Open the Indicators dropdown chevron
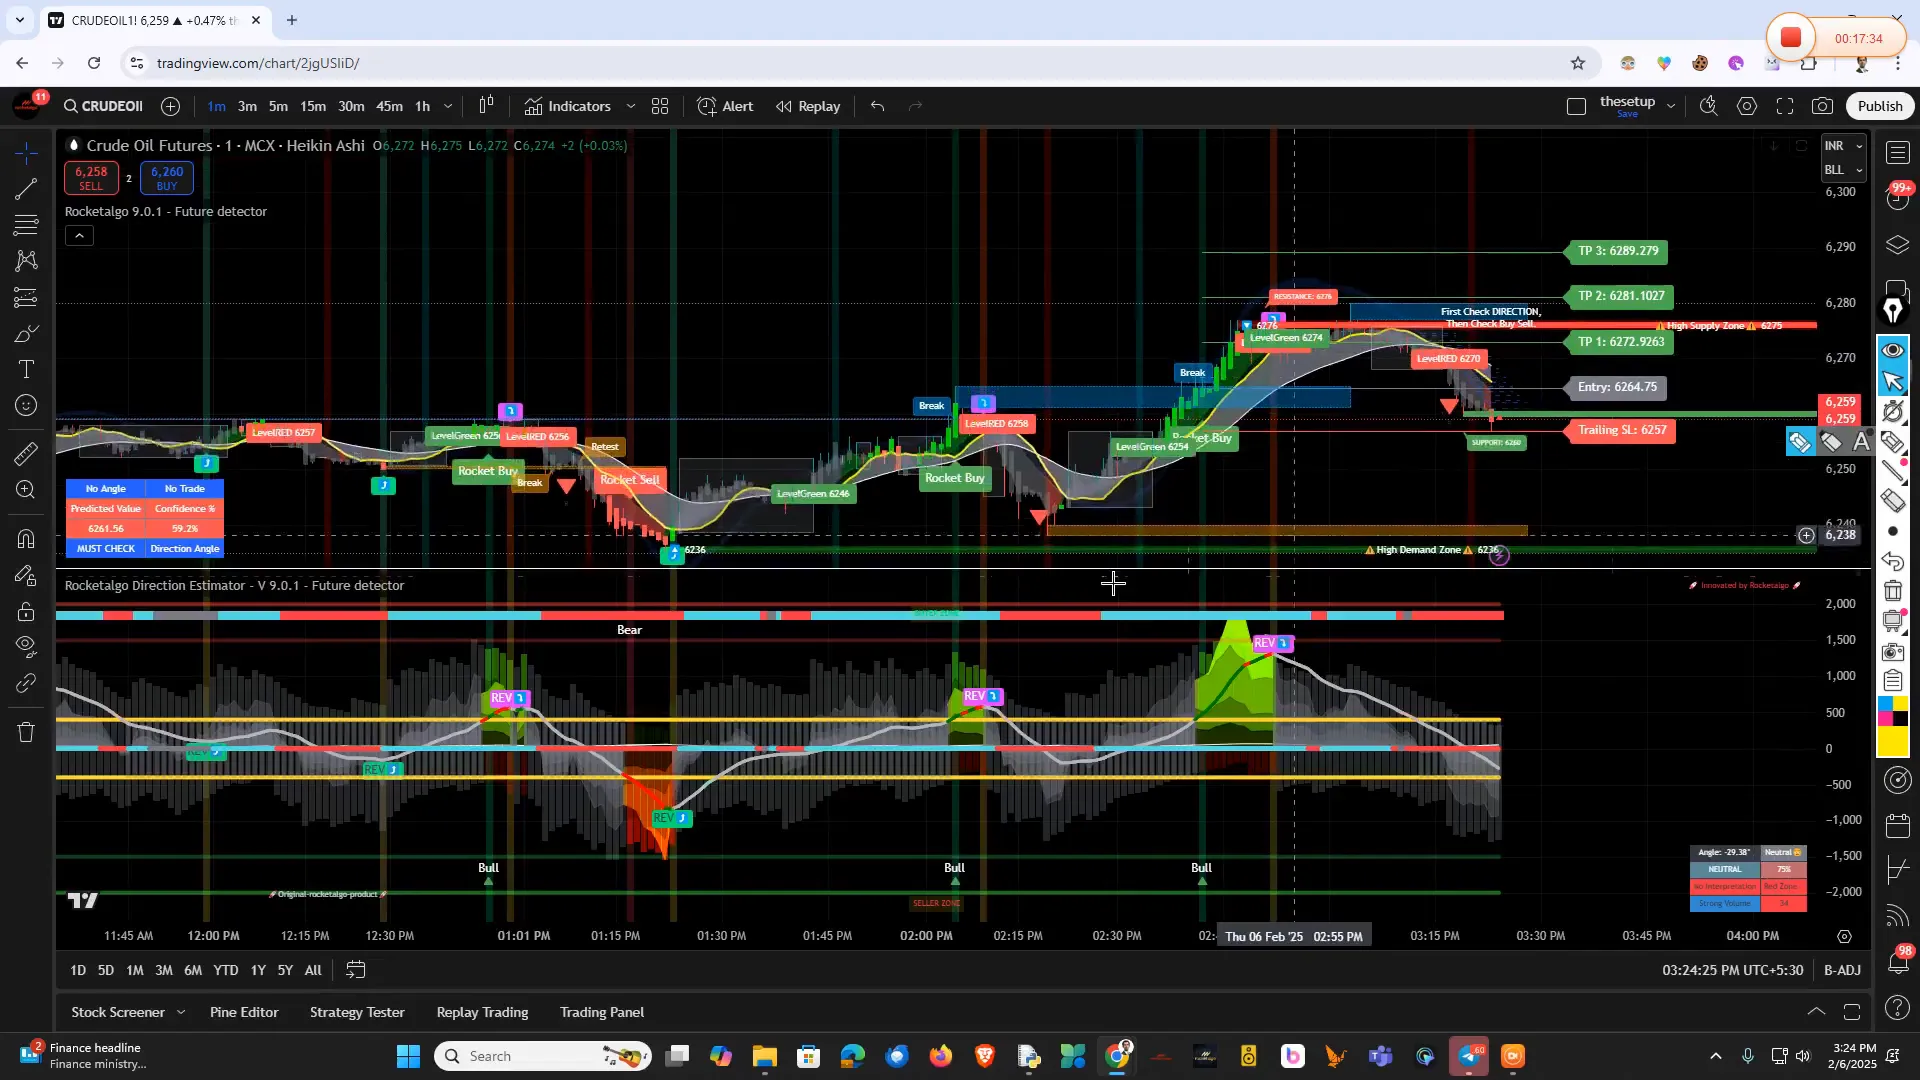This screenshot has height=1080, width=1920. pos(630,106)
